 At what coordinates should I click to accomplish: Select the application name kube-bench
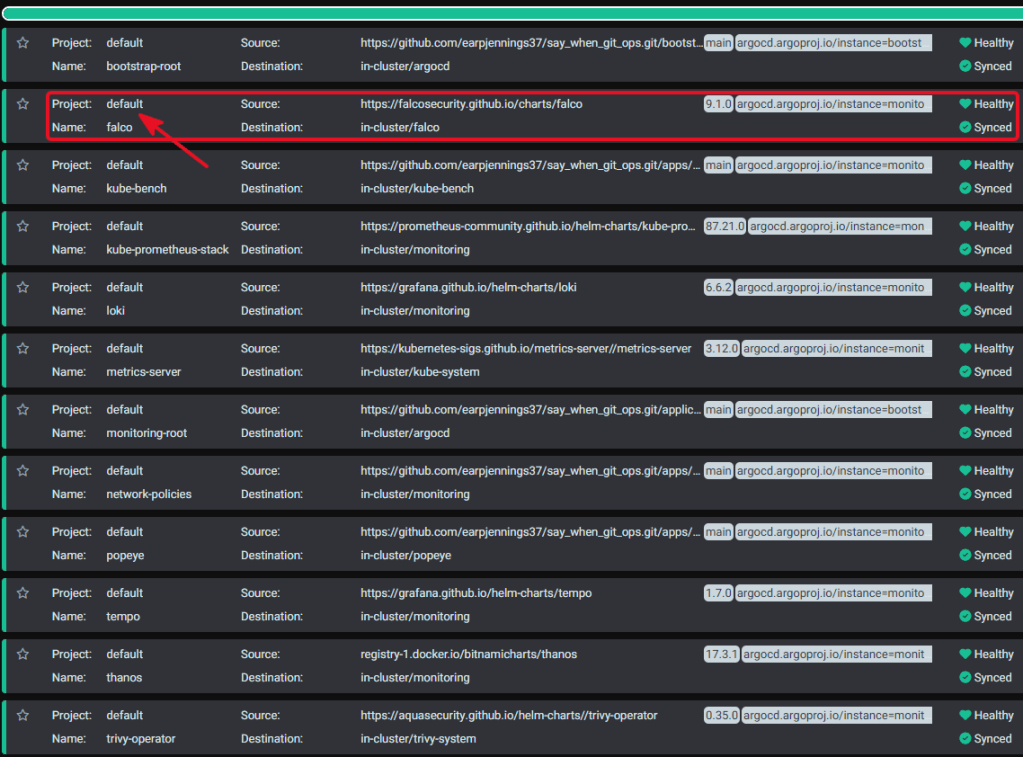tap(136, 189)
